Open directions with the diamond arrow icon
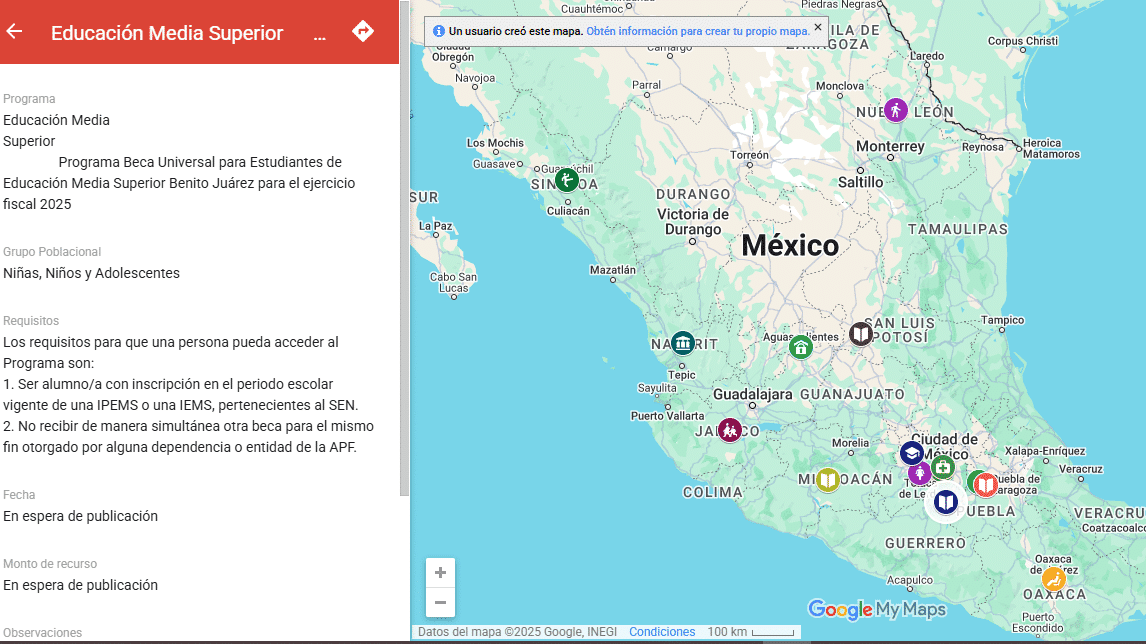The height and width of the screenshot is (644, 1146). (362, 32)
